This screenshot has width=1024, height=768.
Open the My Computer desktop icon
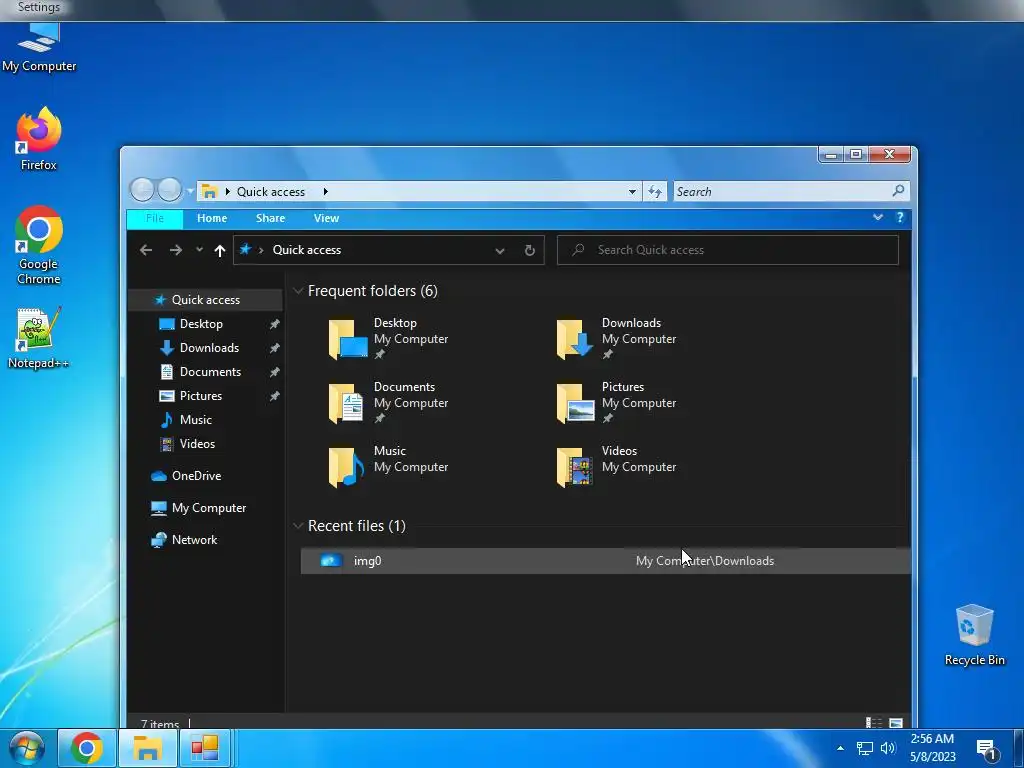click(39, 47)
